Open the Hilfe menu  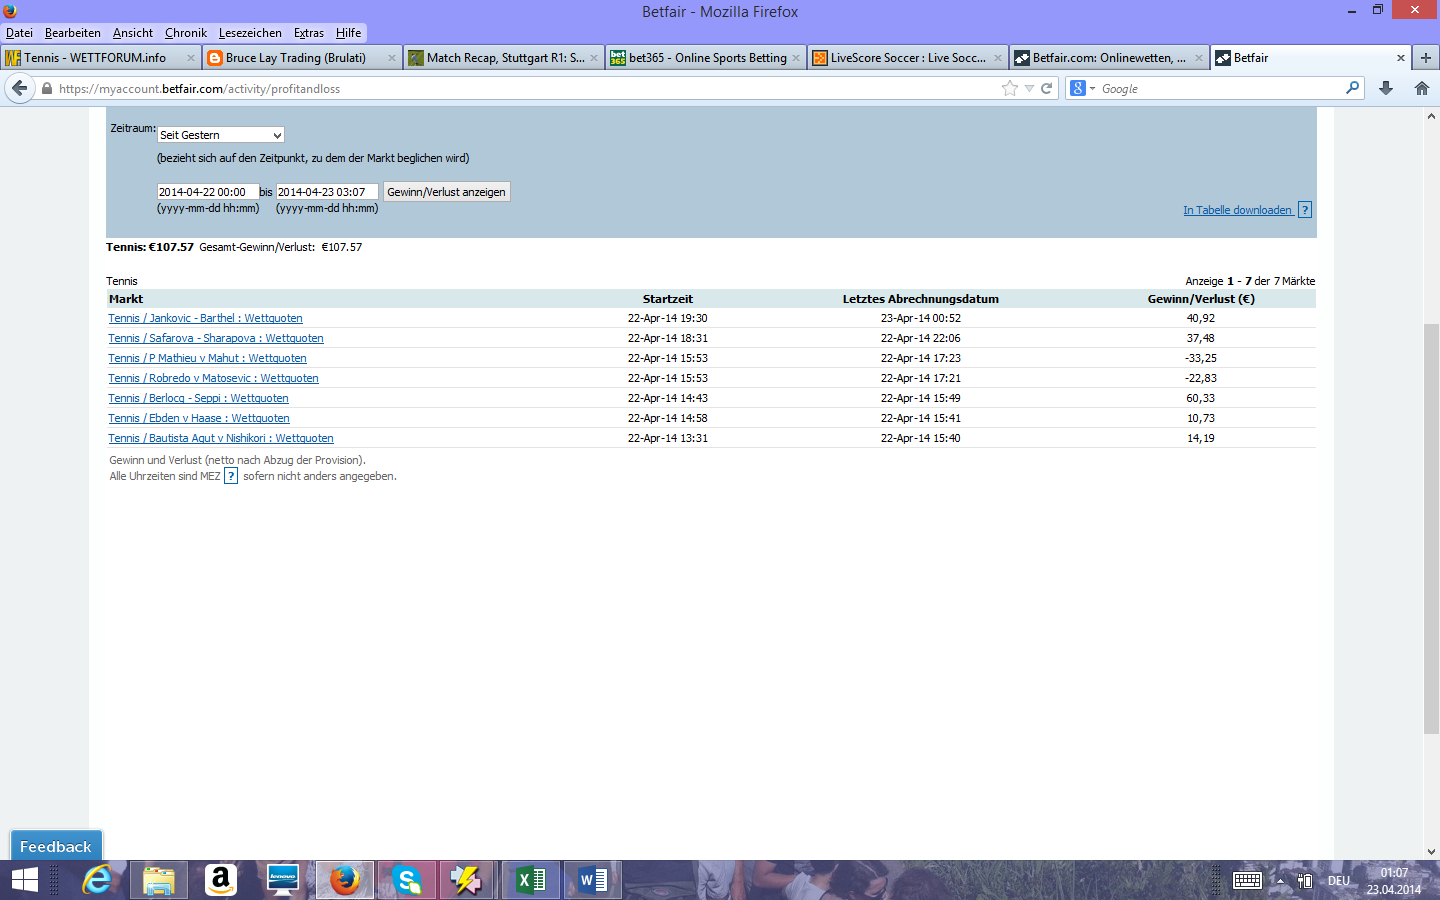tap(349, 33)
